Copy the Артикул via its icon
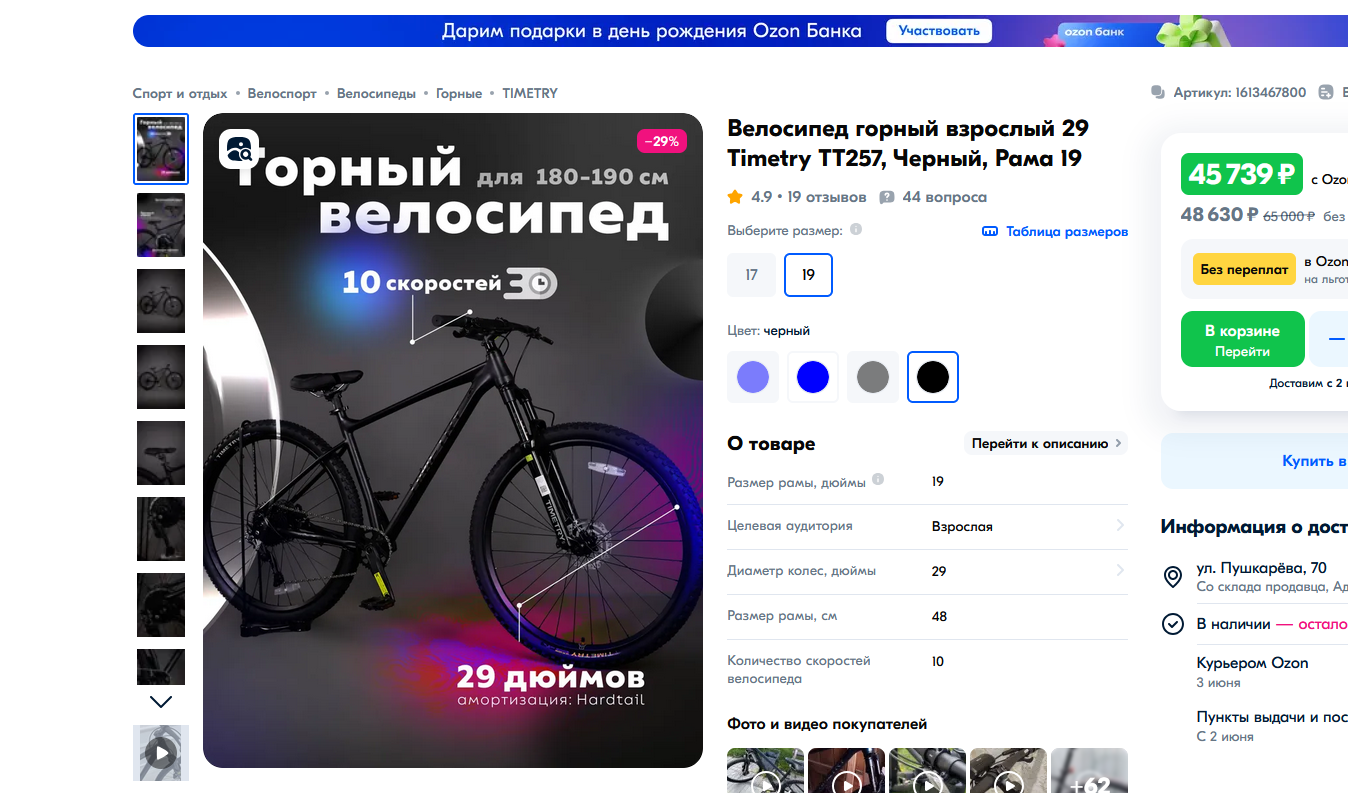The image size is (1348, 793). pos(1158,92)
